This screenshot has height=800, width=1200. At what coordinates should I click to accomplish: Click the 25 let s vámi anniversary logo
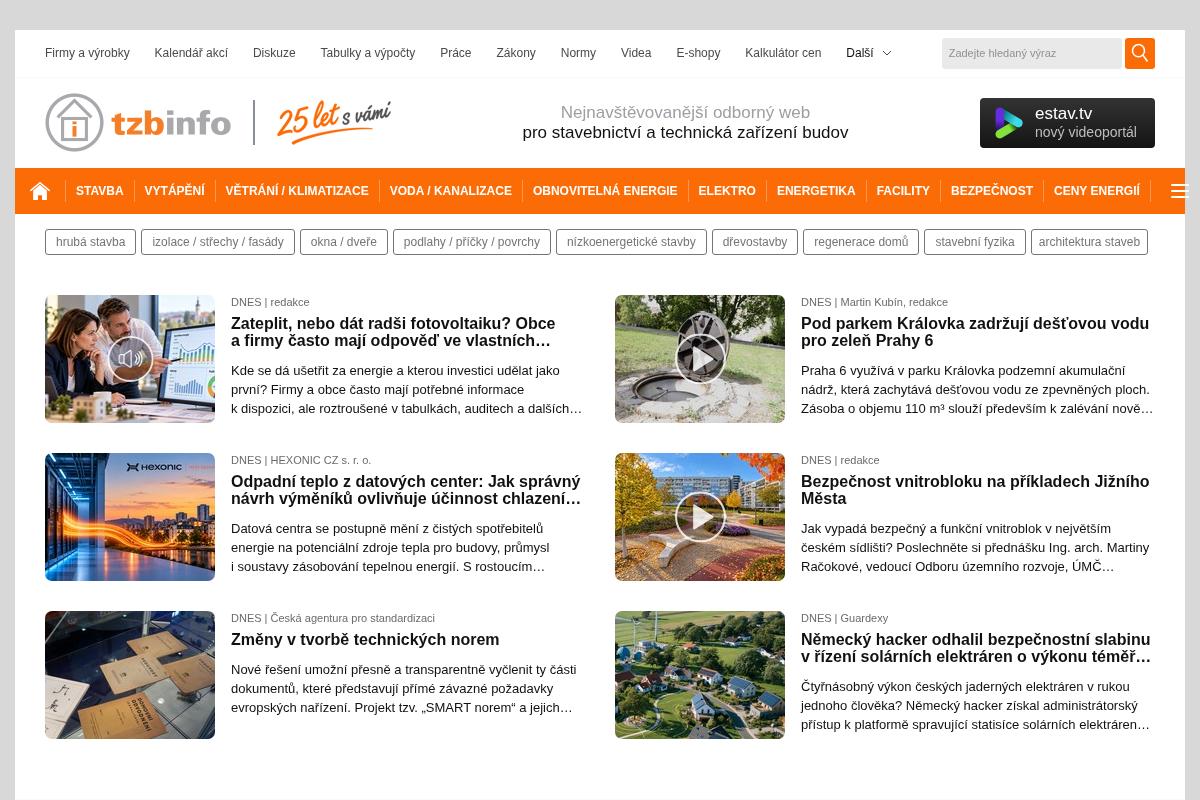pyautogui.click(x=333, y=122)
